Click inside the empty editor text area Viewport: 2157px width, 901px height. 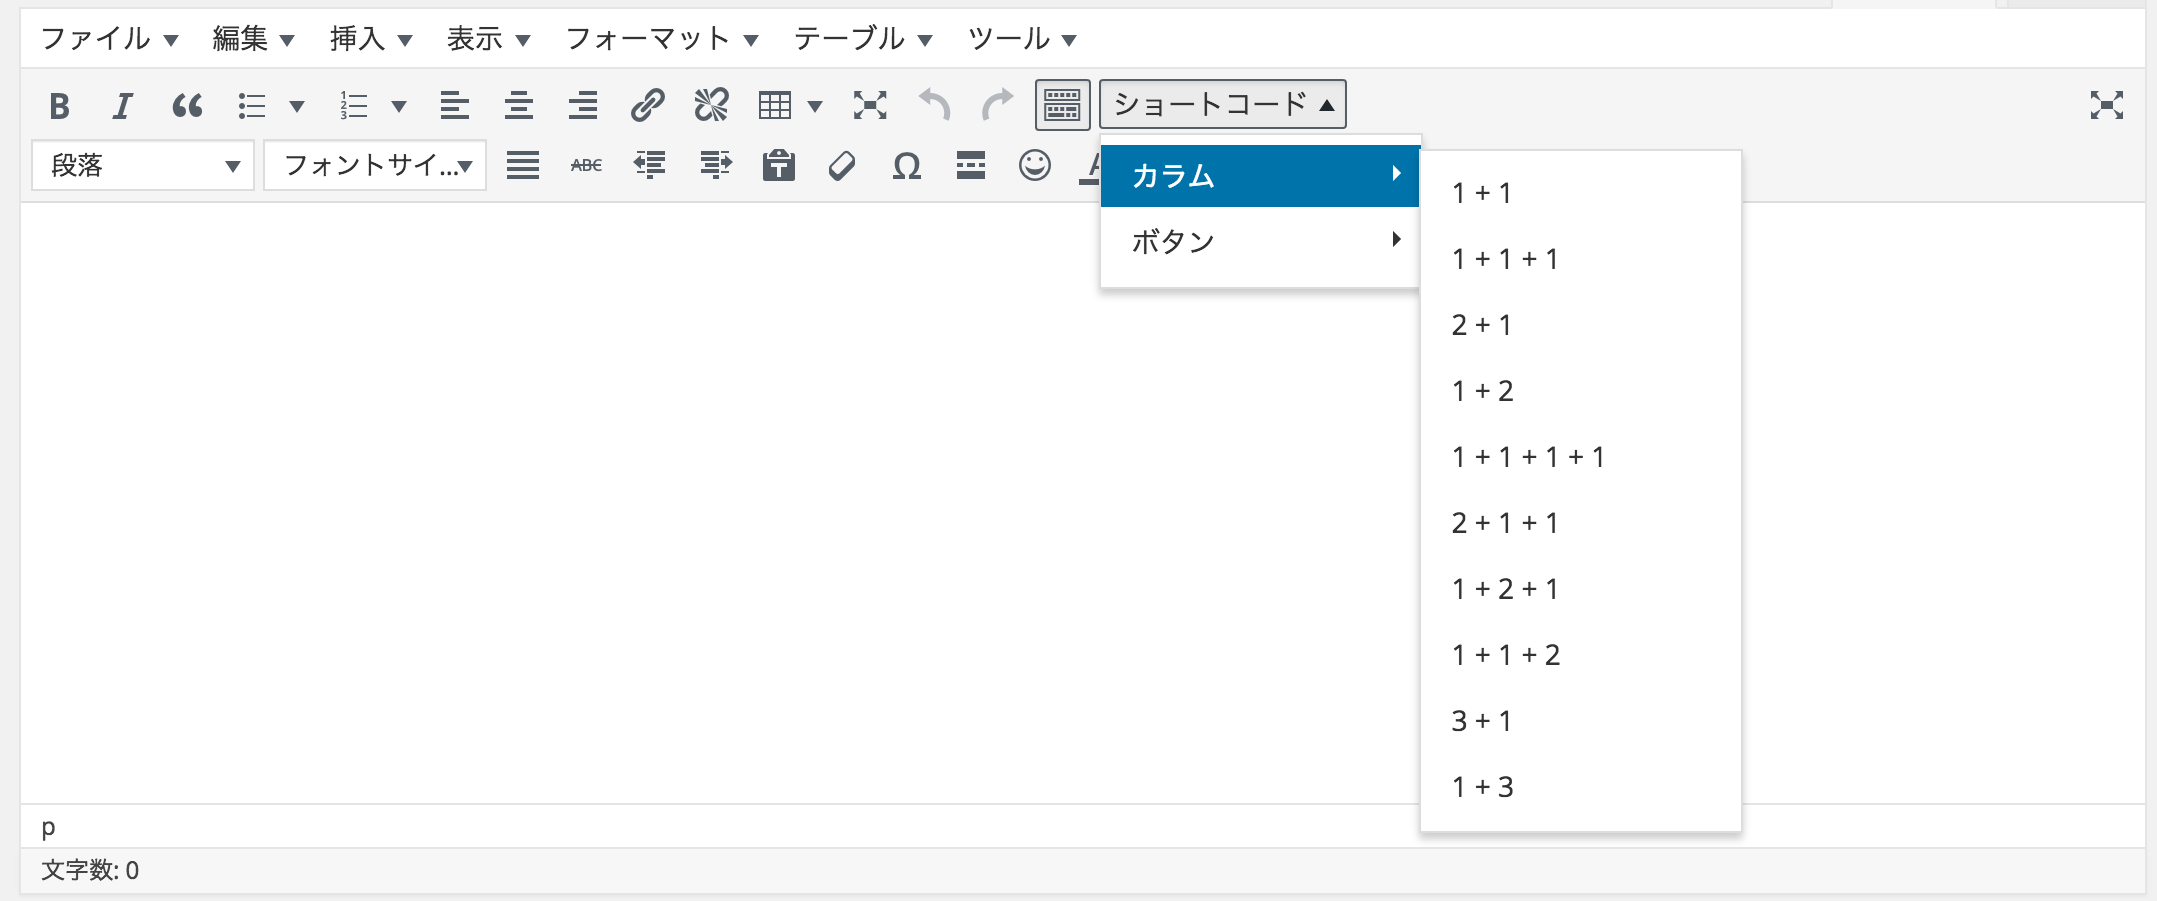point(600,500)
